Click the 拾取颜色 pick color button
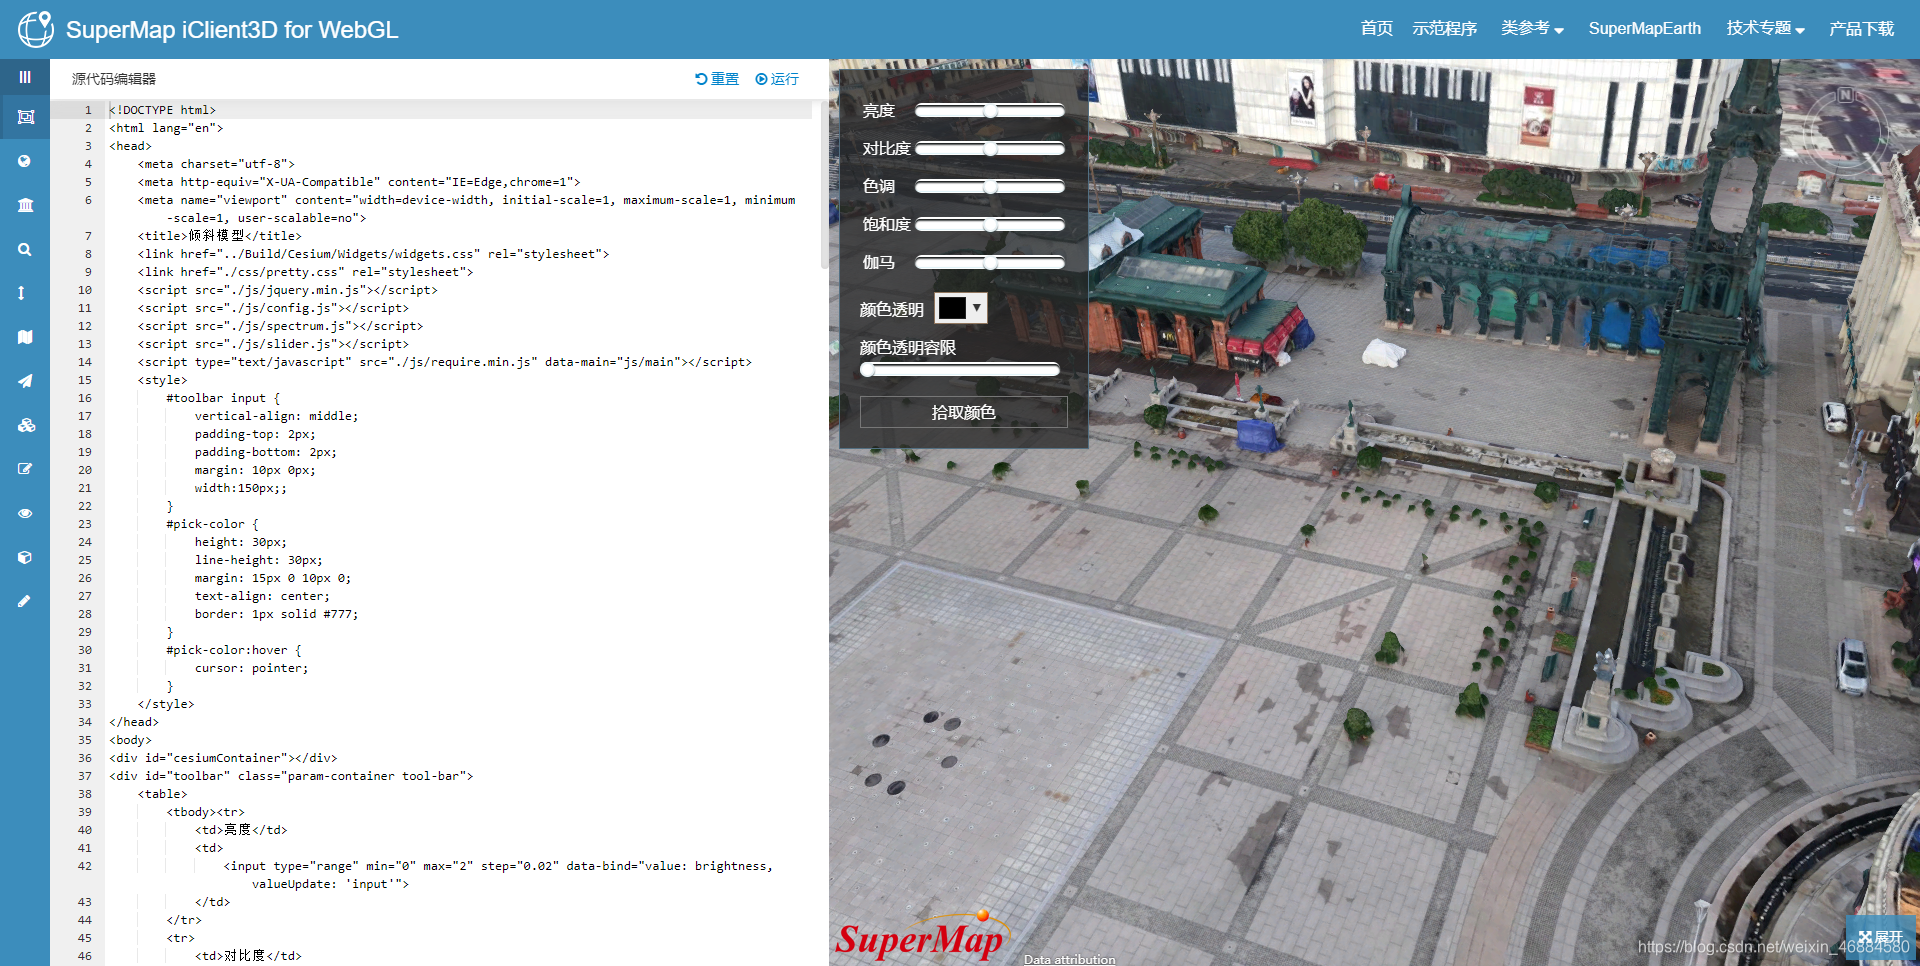This screenshot has width=1920, height=966. tap(963, 412)
